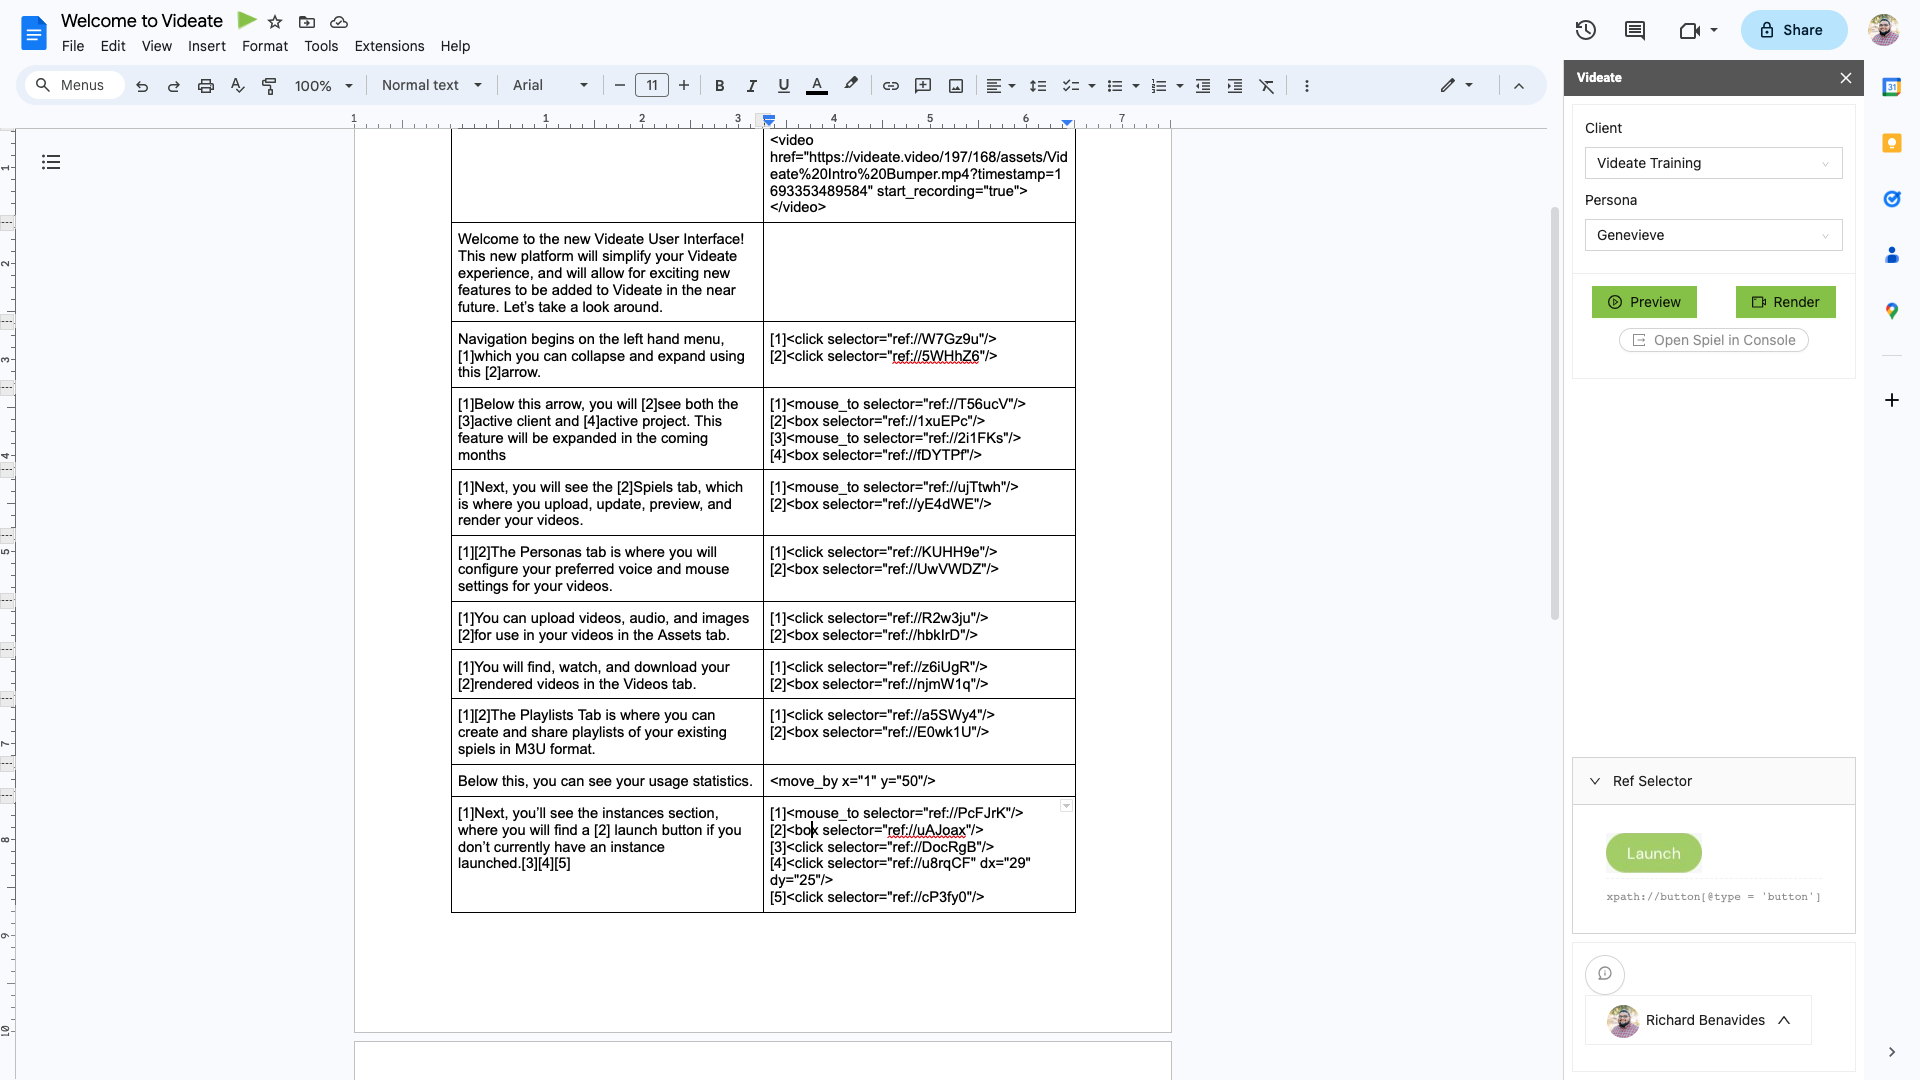1920x1080 pixels.
Task: Open align options dropdown
Action: click(x=1001, y=86)
